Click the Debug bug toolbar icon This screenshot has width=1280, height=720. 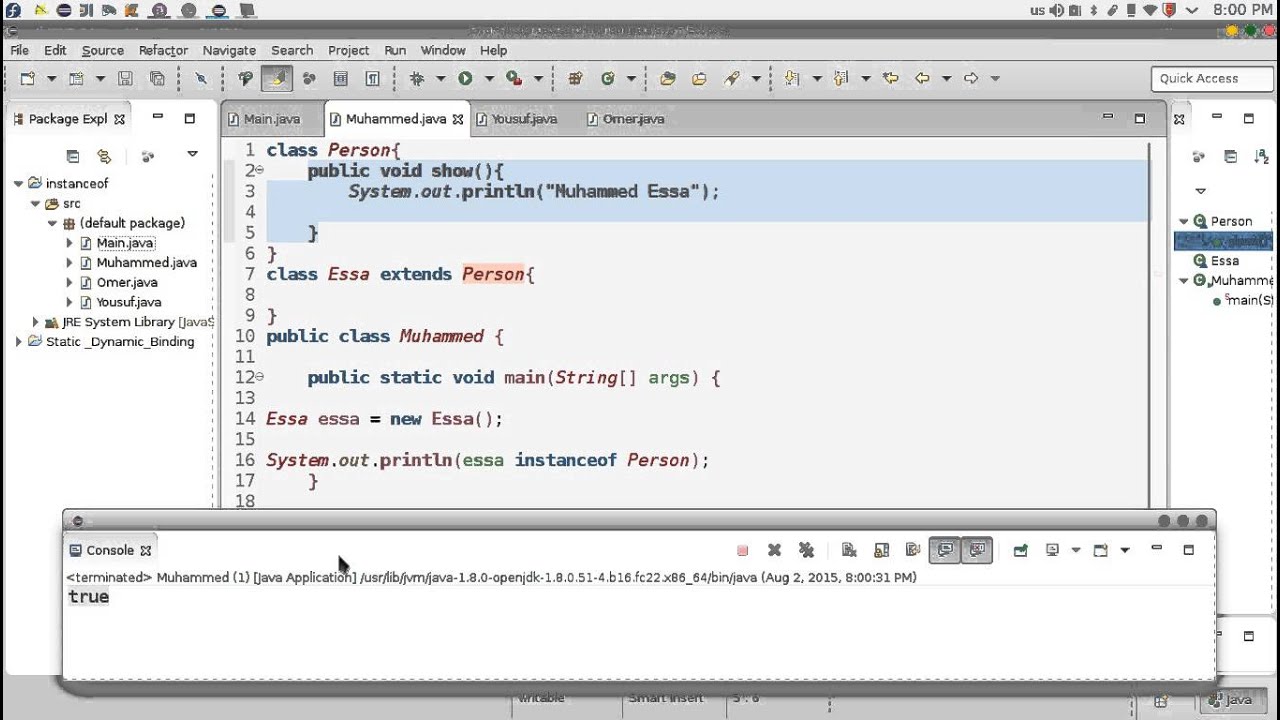(417, 78)
